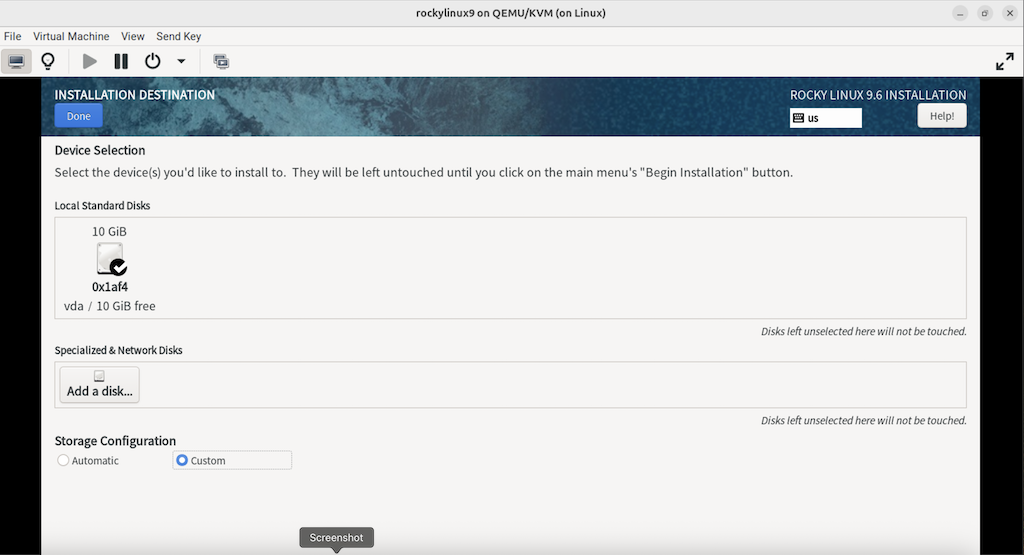The width and height of the screenshot is (1024, 555).
Task: Click the us keyboard layout indicator
Action: (825, 118)
